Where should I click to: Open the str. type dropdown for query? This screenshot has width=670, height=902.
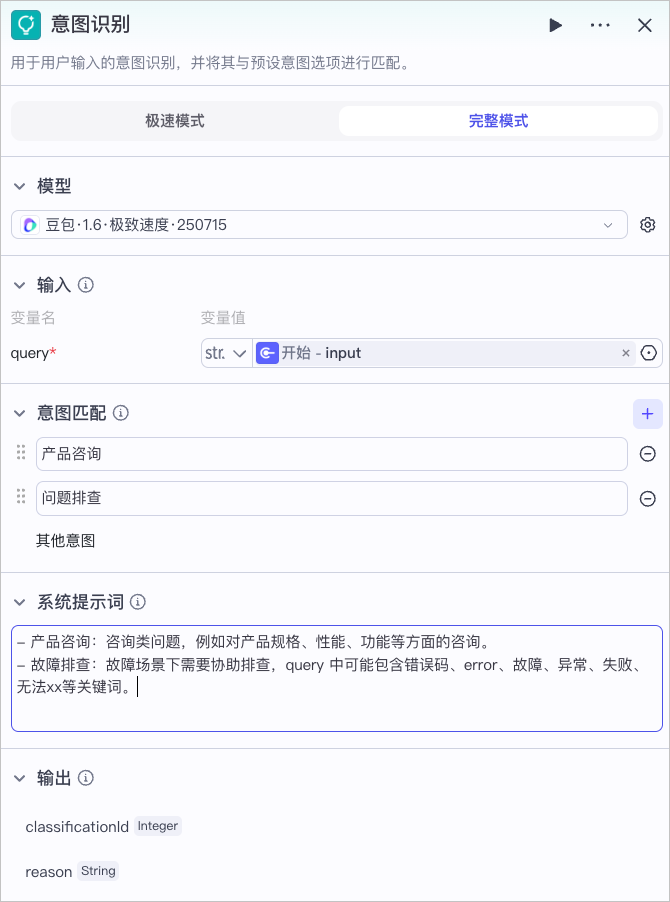[x=226, y=353]
